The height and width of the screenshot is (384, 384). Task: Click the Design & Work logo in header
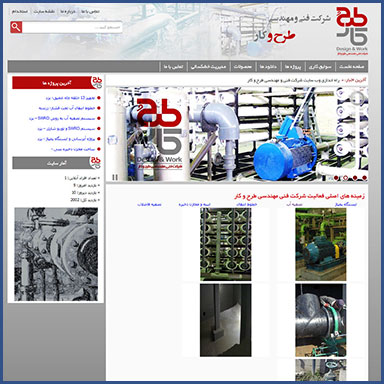pos(352,31)
